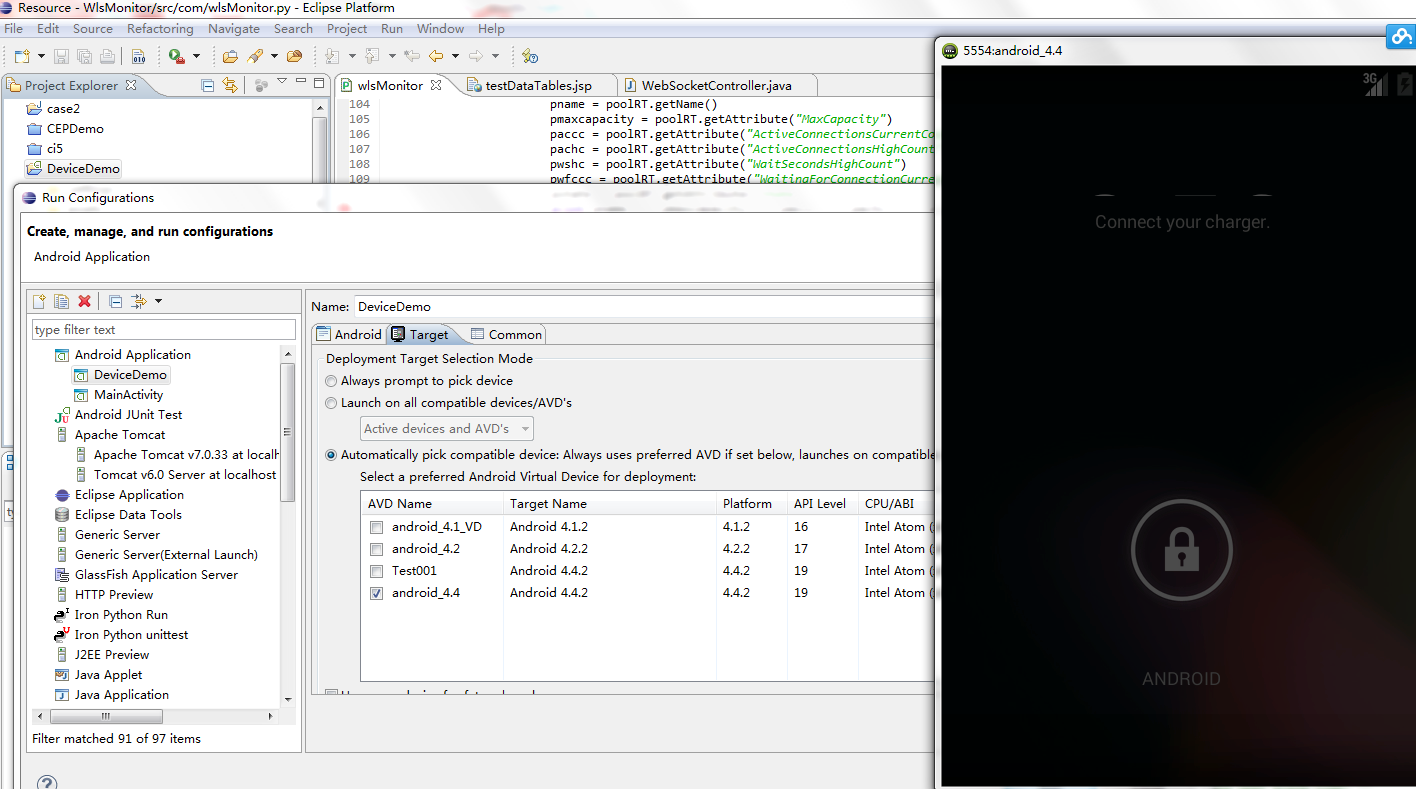This screenshot has width=1416, height=789.
Task: Switch to the Target tab
Action: pyautogui.click(x=420, y=335)
